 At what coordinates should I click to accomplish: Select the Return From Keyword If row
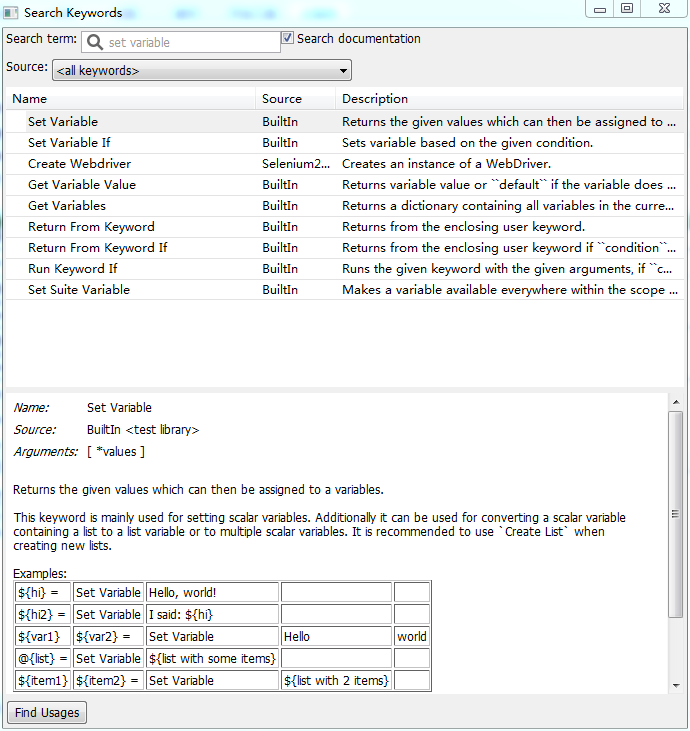(x=345, y=248)
